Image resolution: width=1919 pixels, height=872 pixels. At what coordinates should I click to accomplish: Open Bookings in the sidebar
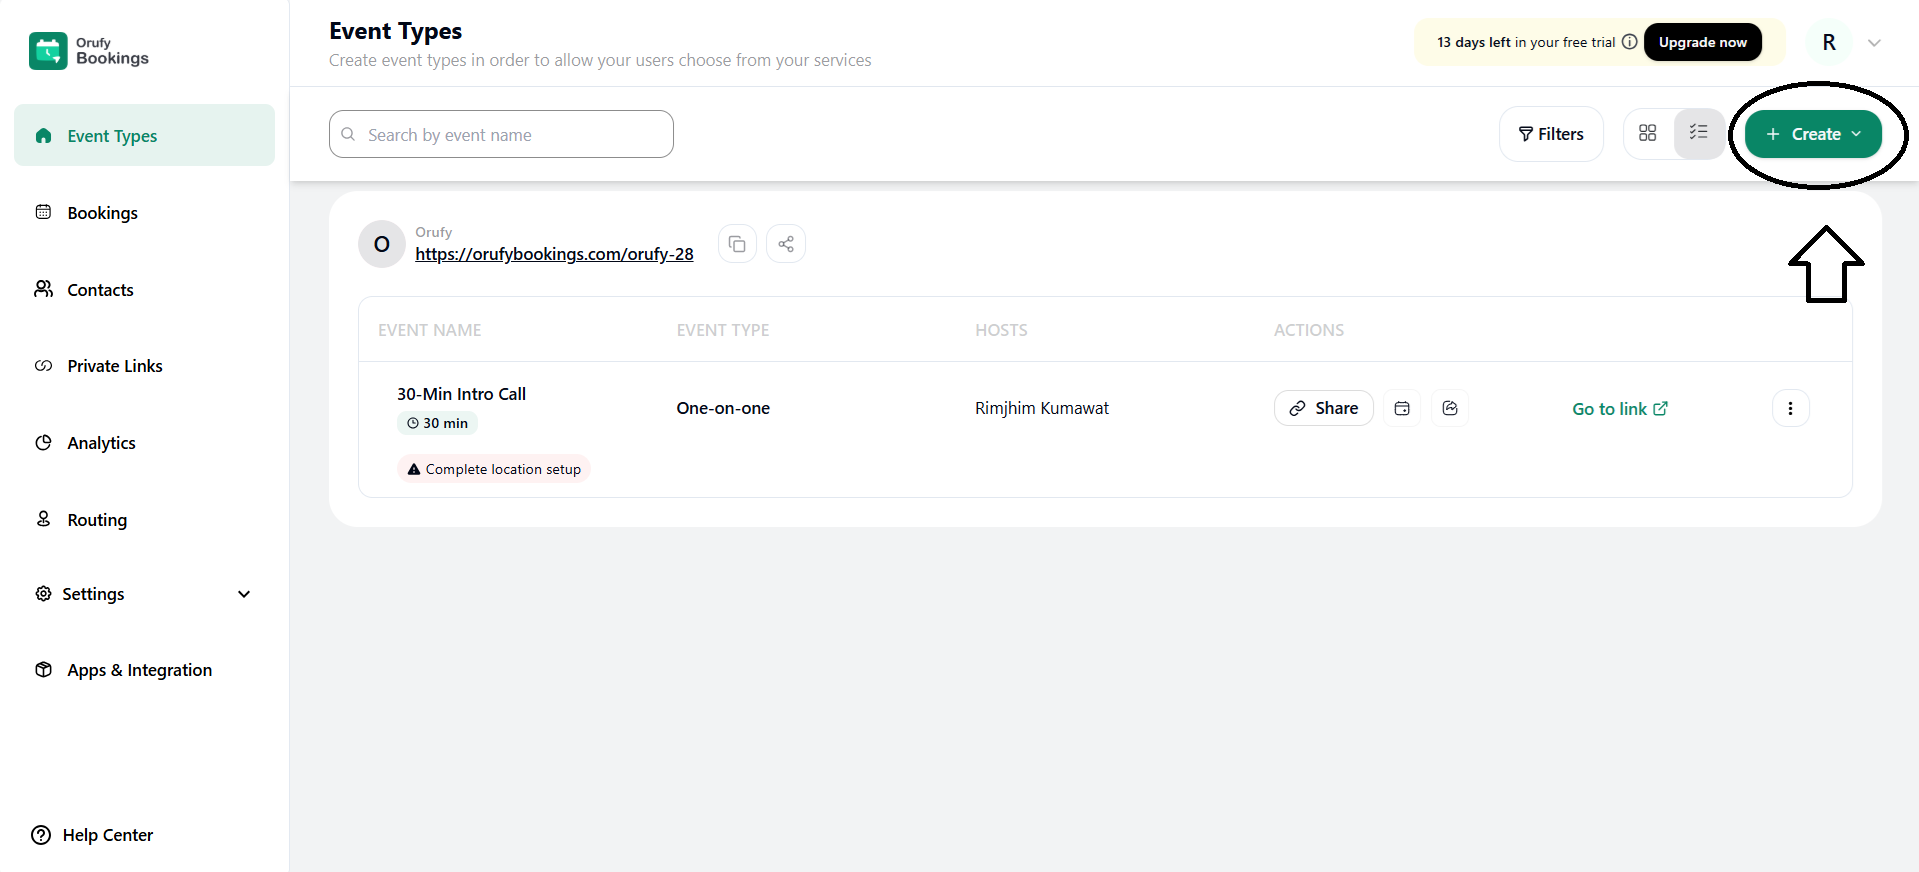coord(102,213)
